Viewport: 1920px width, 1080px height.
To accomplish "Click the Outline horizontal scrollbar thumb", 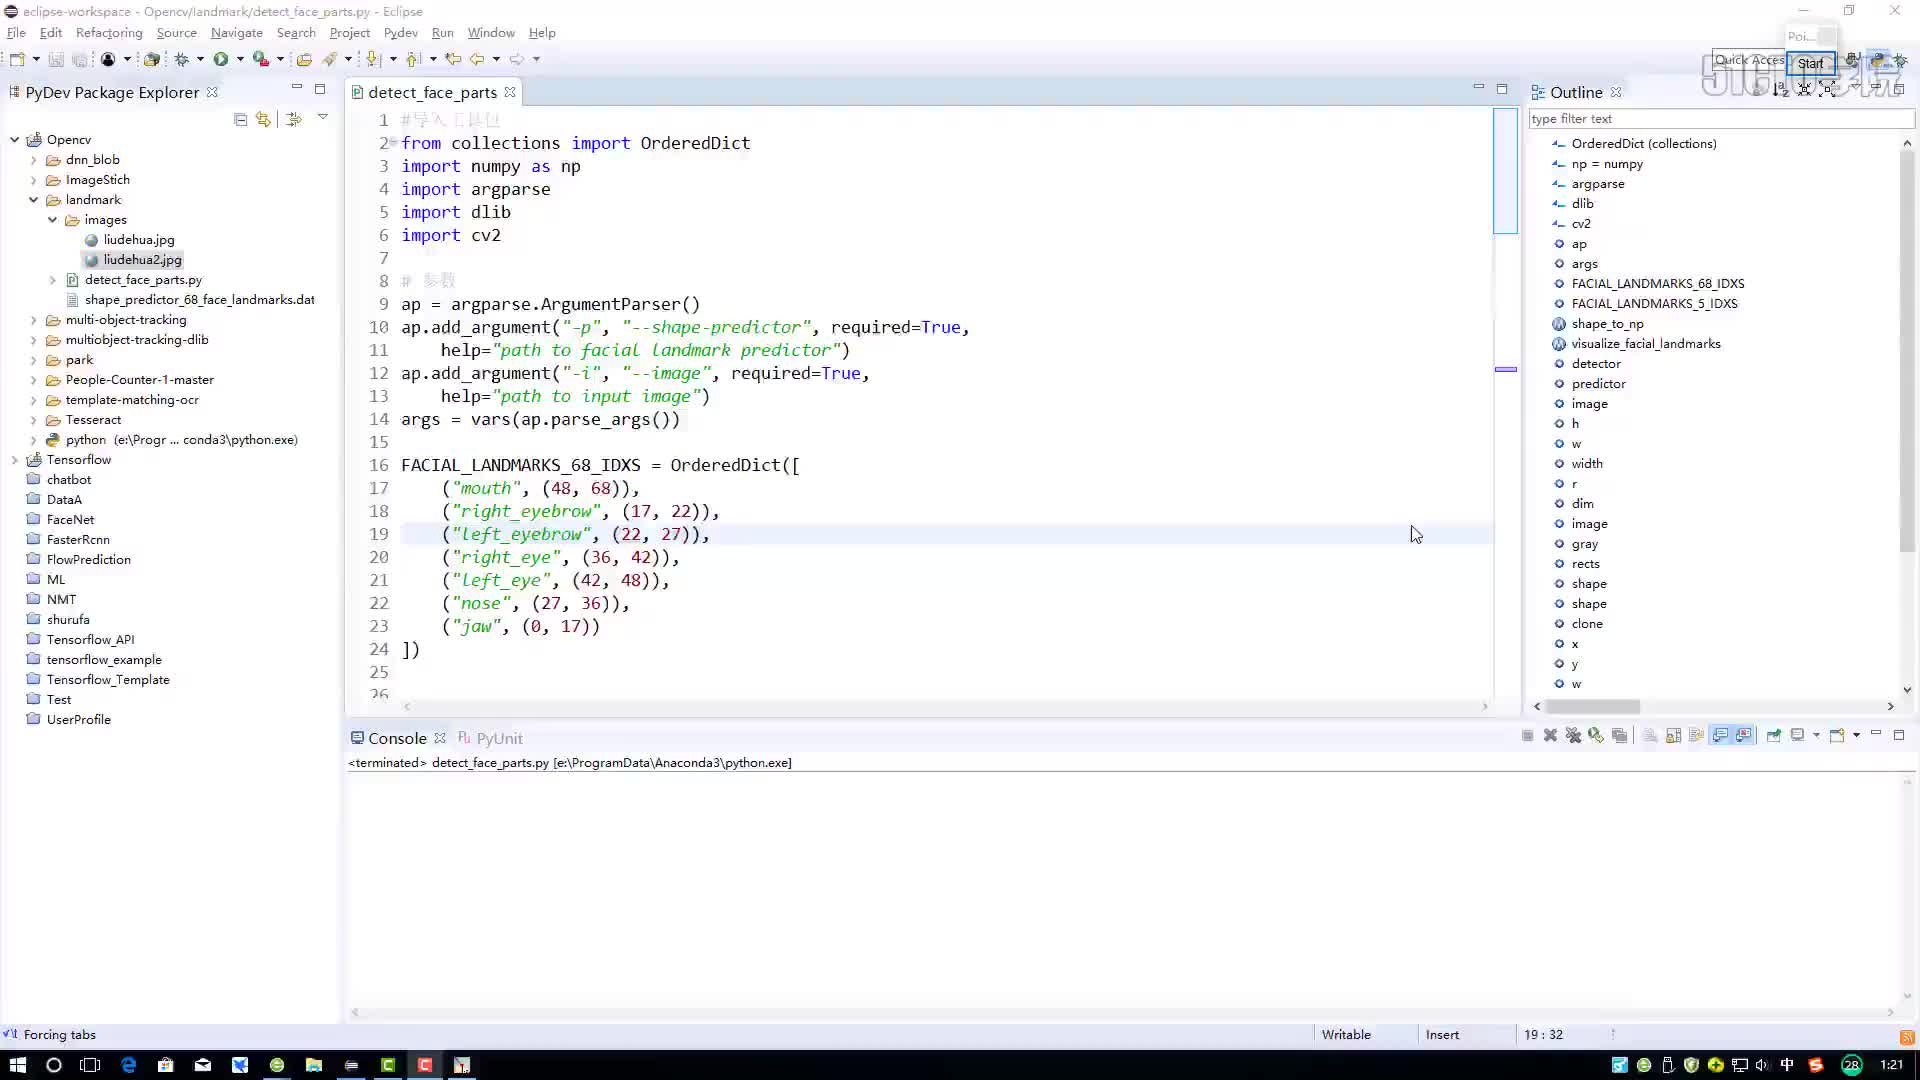I will point(1593,706).
